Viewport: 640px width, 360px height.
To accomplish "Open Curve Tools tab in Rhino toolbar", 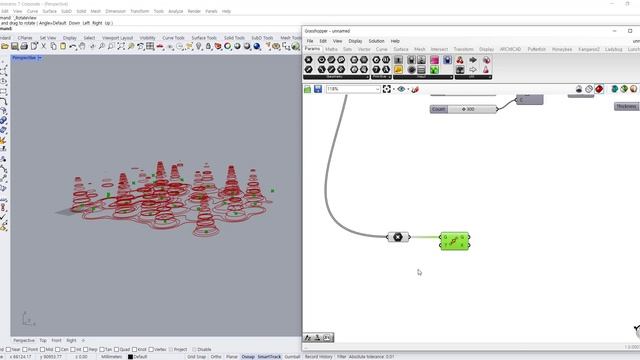I will [173, 38].
